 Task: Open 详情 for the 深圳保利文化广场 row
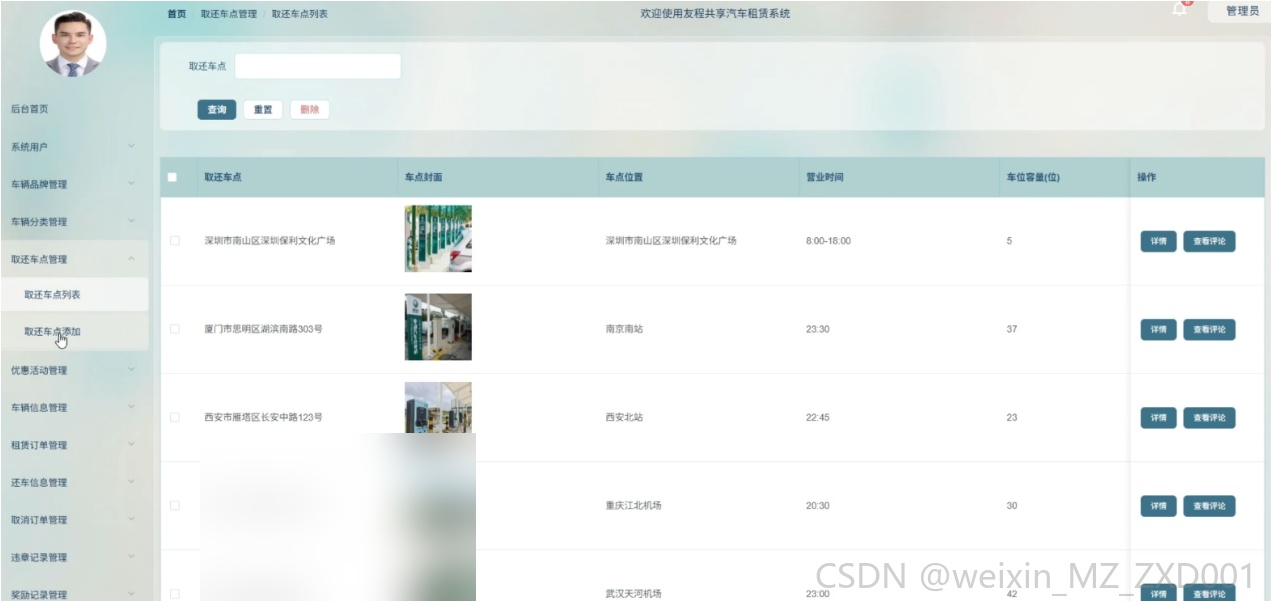pyautogui.click(x=1158, y=241)
